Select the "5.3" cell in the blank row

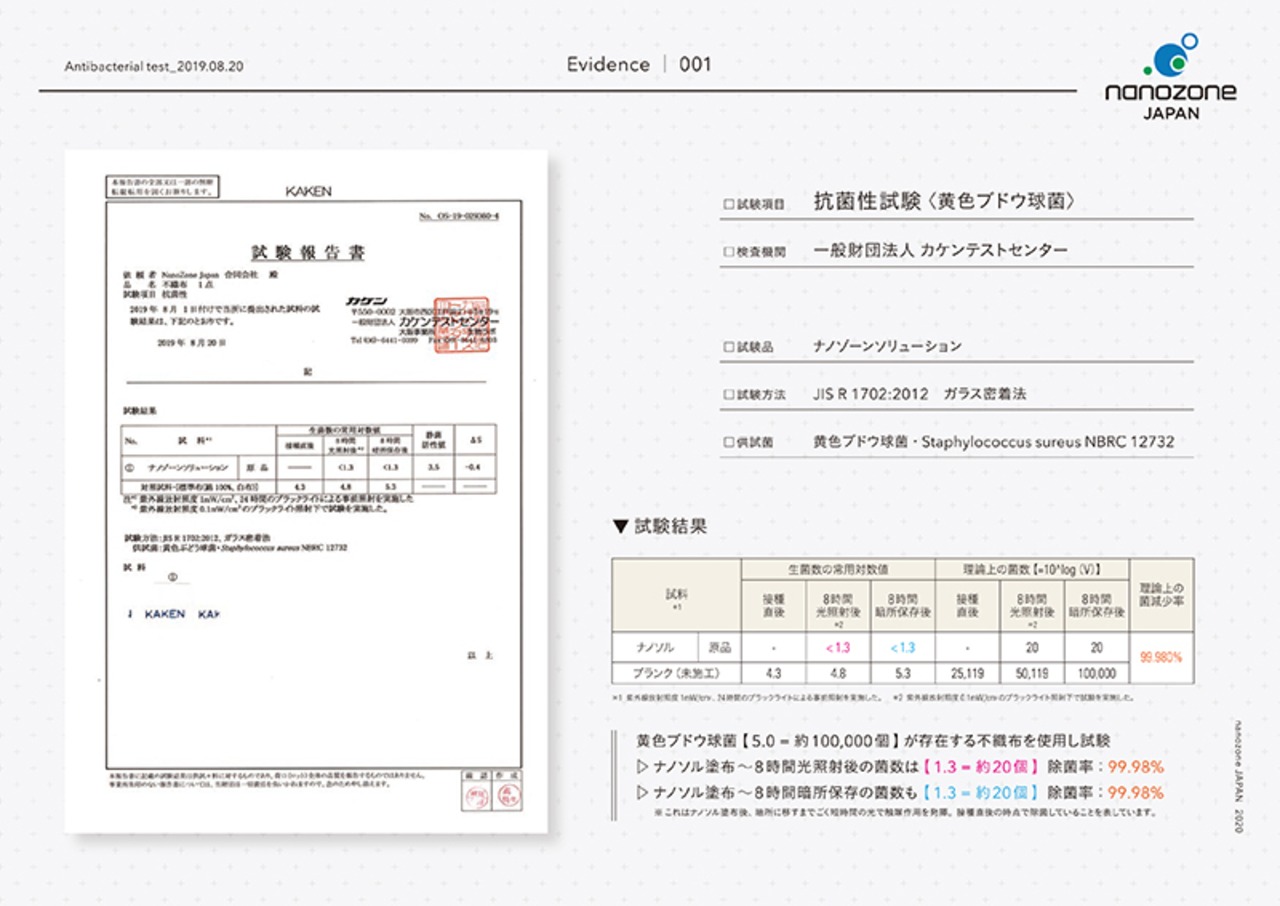[x=902, y=673]
